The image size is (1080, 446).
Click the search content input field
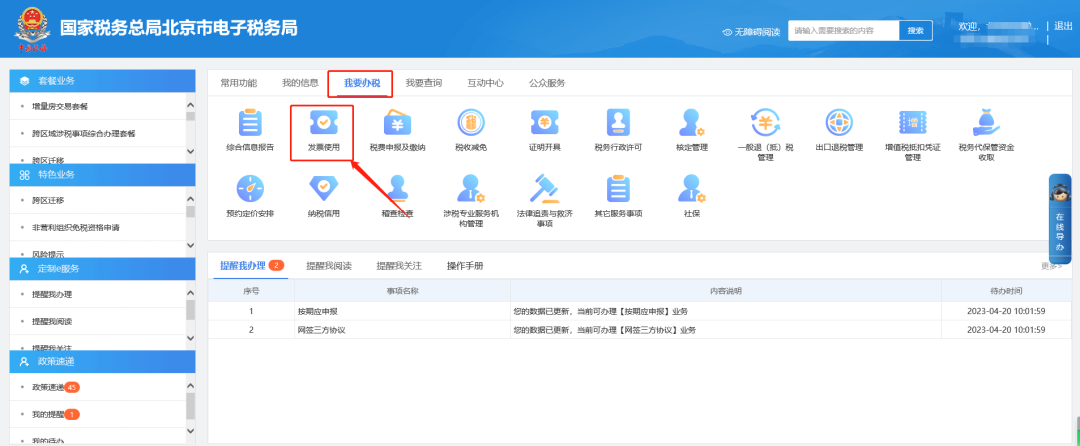click(843, 31)
